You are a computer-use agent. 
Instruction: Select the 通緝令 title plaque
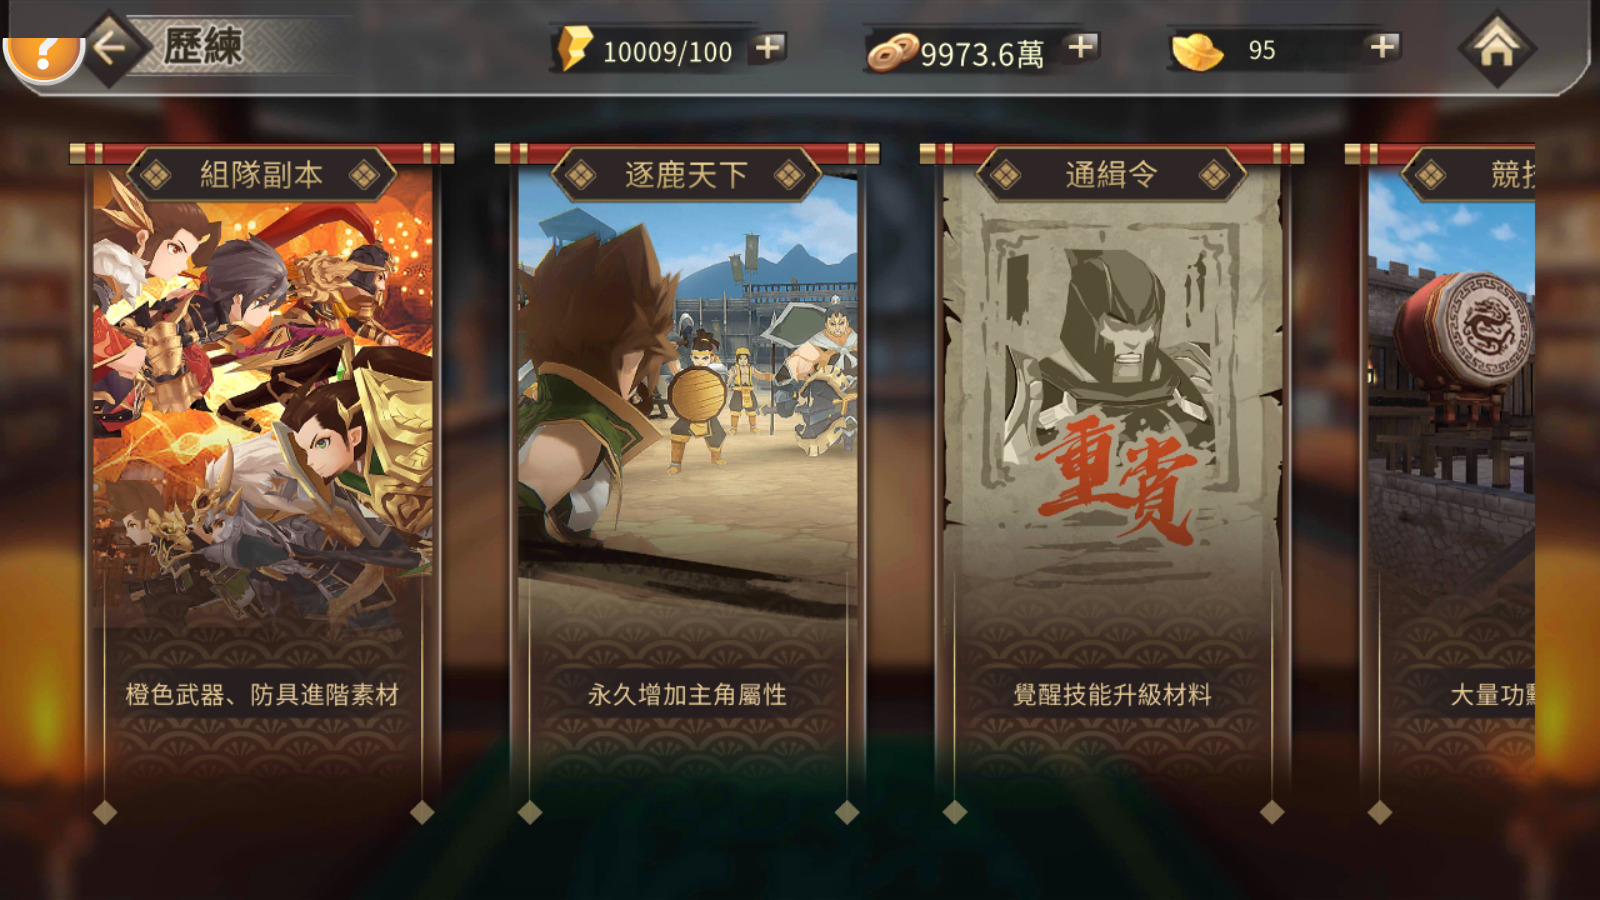[1111, 175]
